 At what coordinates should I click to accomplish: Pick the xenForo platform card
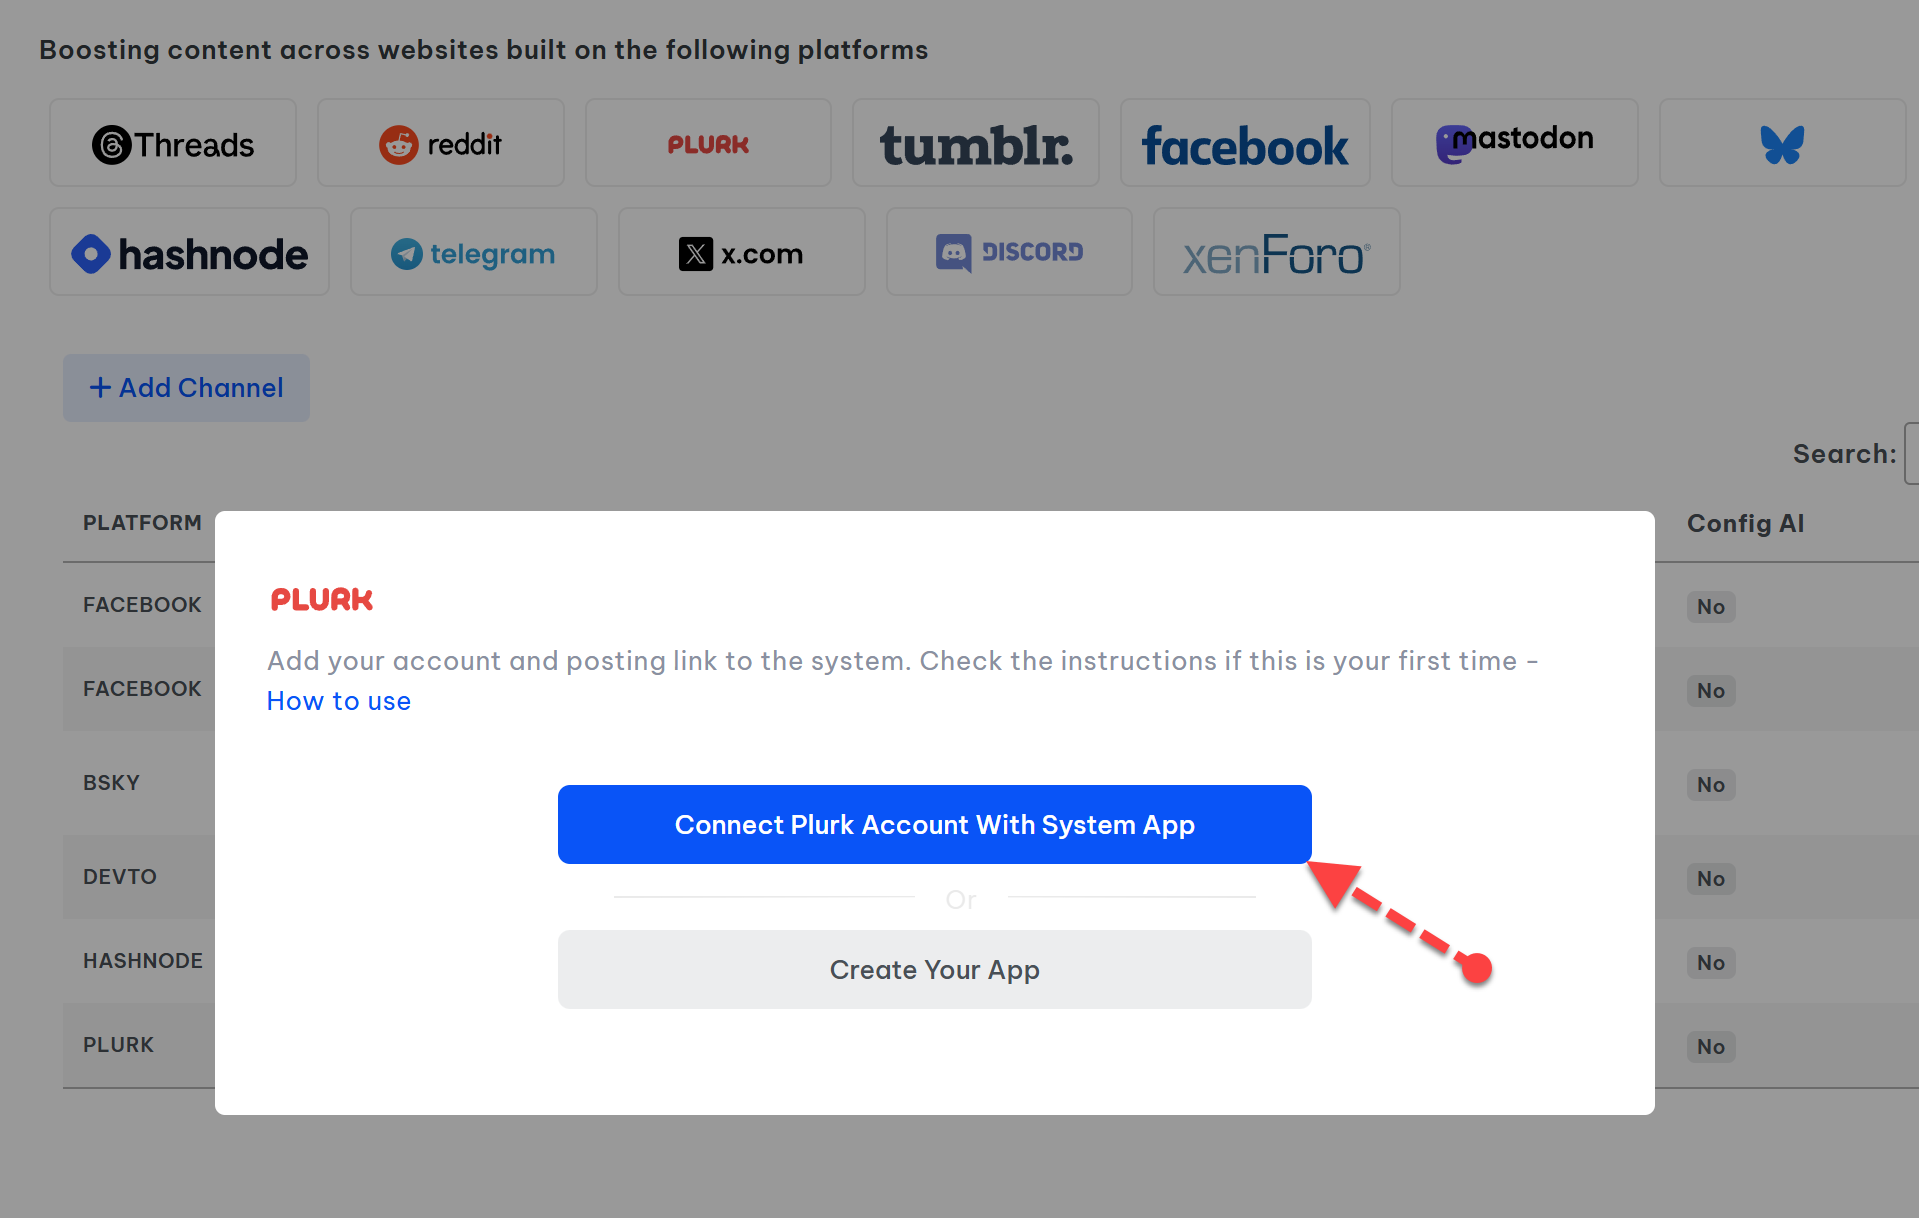coord(1276,254)
